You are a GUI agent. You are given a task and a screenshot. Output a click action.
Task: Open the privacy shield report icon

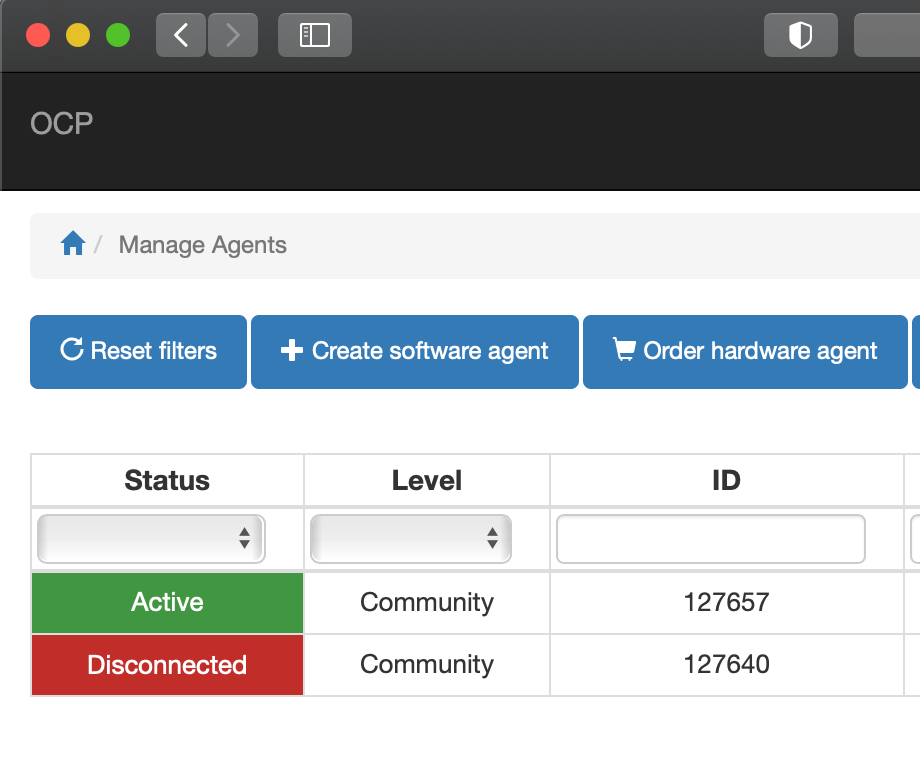[800, 35]
